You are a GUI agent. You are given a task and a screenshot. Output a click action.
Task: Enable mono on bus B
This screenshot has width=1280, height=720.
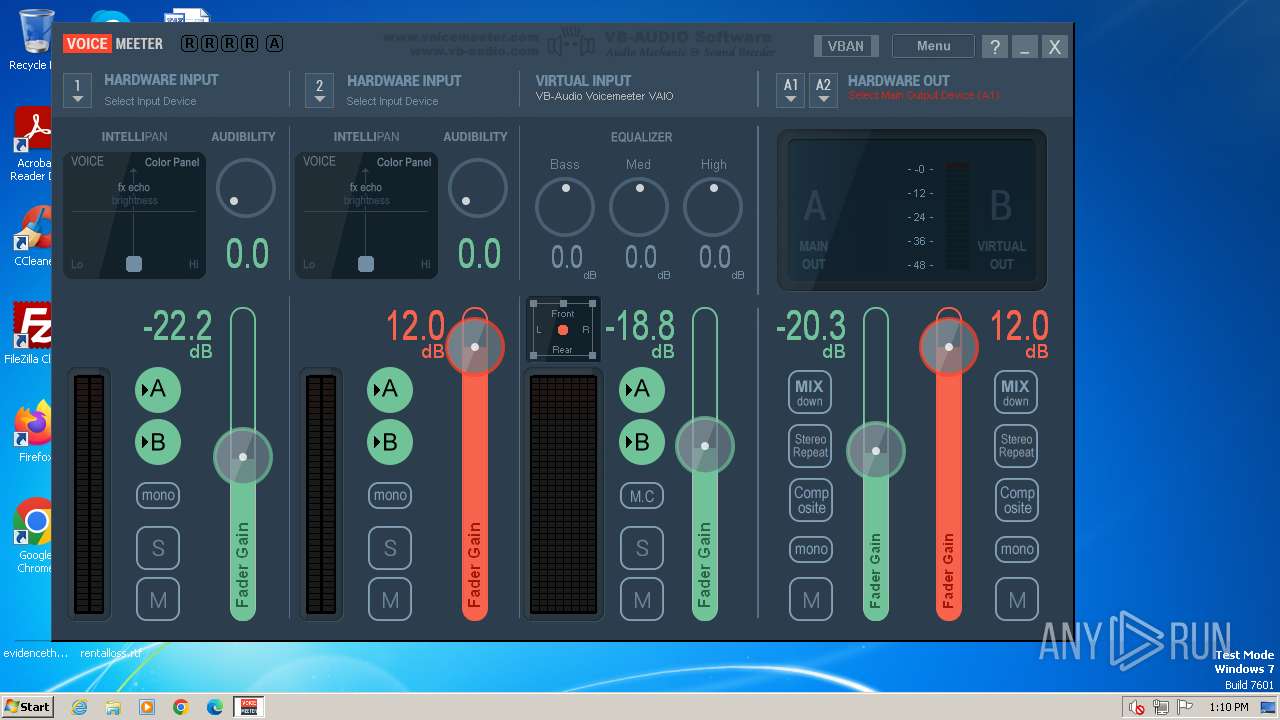[1017, 549]
